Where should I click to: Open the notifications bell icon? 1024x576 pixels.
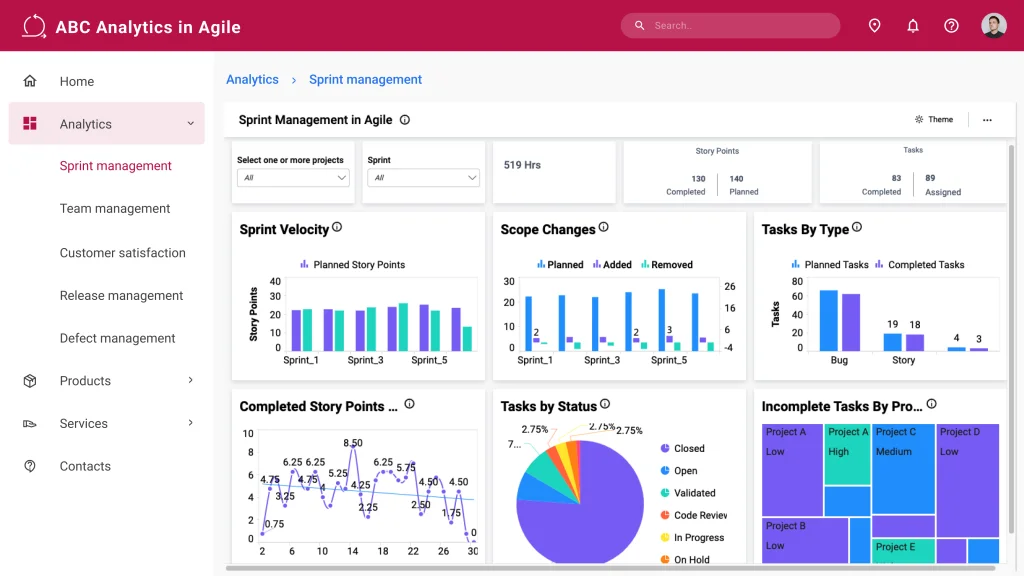913,25
